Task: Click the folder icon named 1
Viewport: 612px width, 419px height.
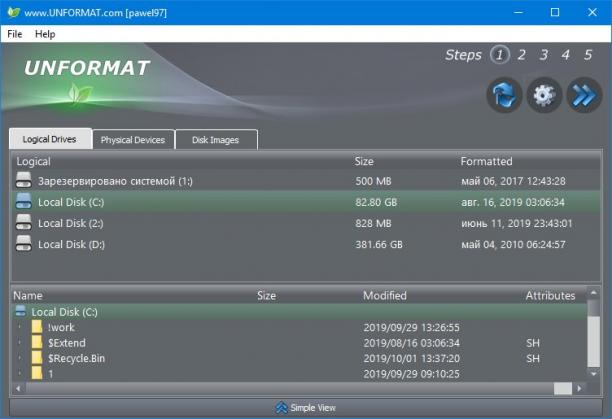Action: tap(37, 373)
